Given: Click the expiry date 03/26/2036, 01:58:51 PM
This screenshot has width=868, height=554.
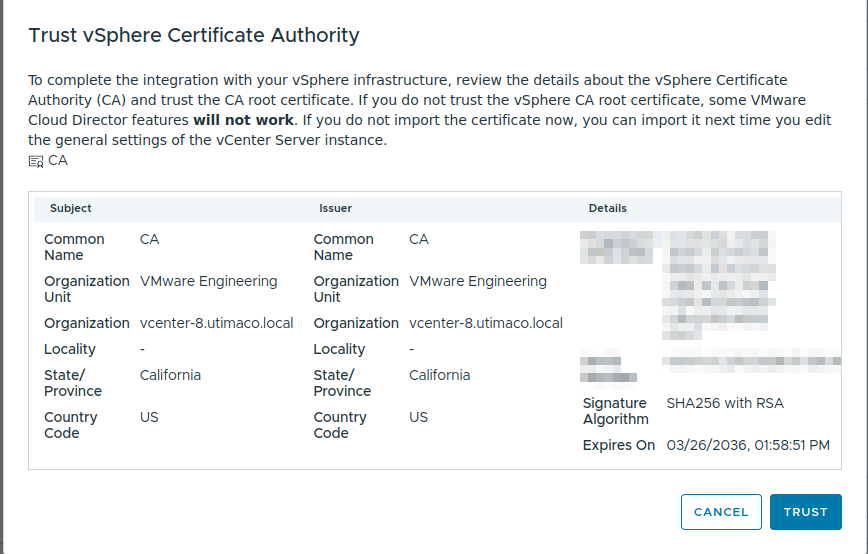Looking at the screenshot, I should (x=748, y=446).
